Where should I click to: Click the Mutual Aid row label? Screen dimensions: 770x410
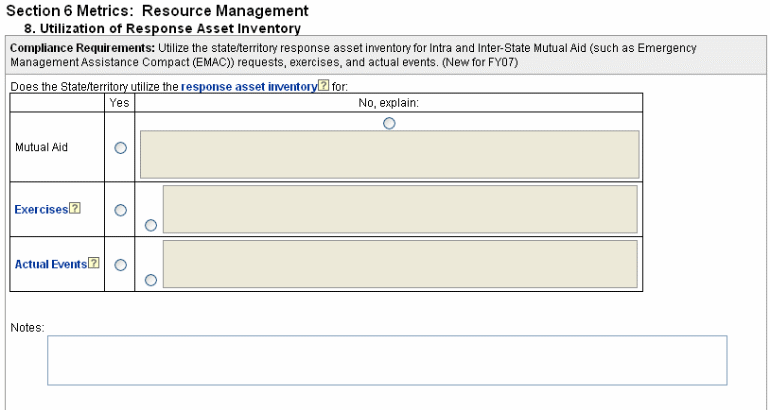click(41, 147)
